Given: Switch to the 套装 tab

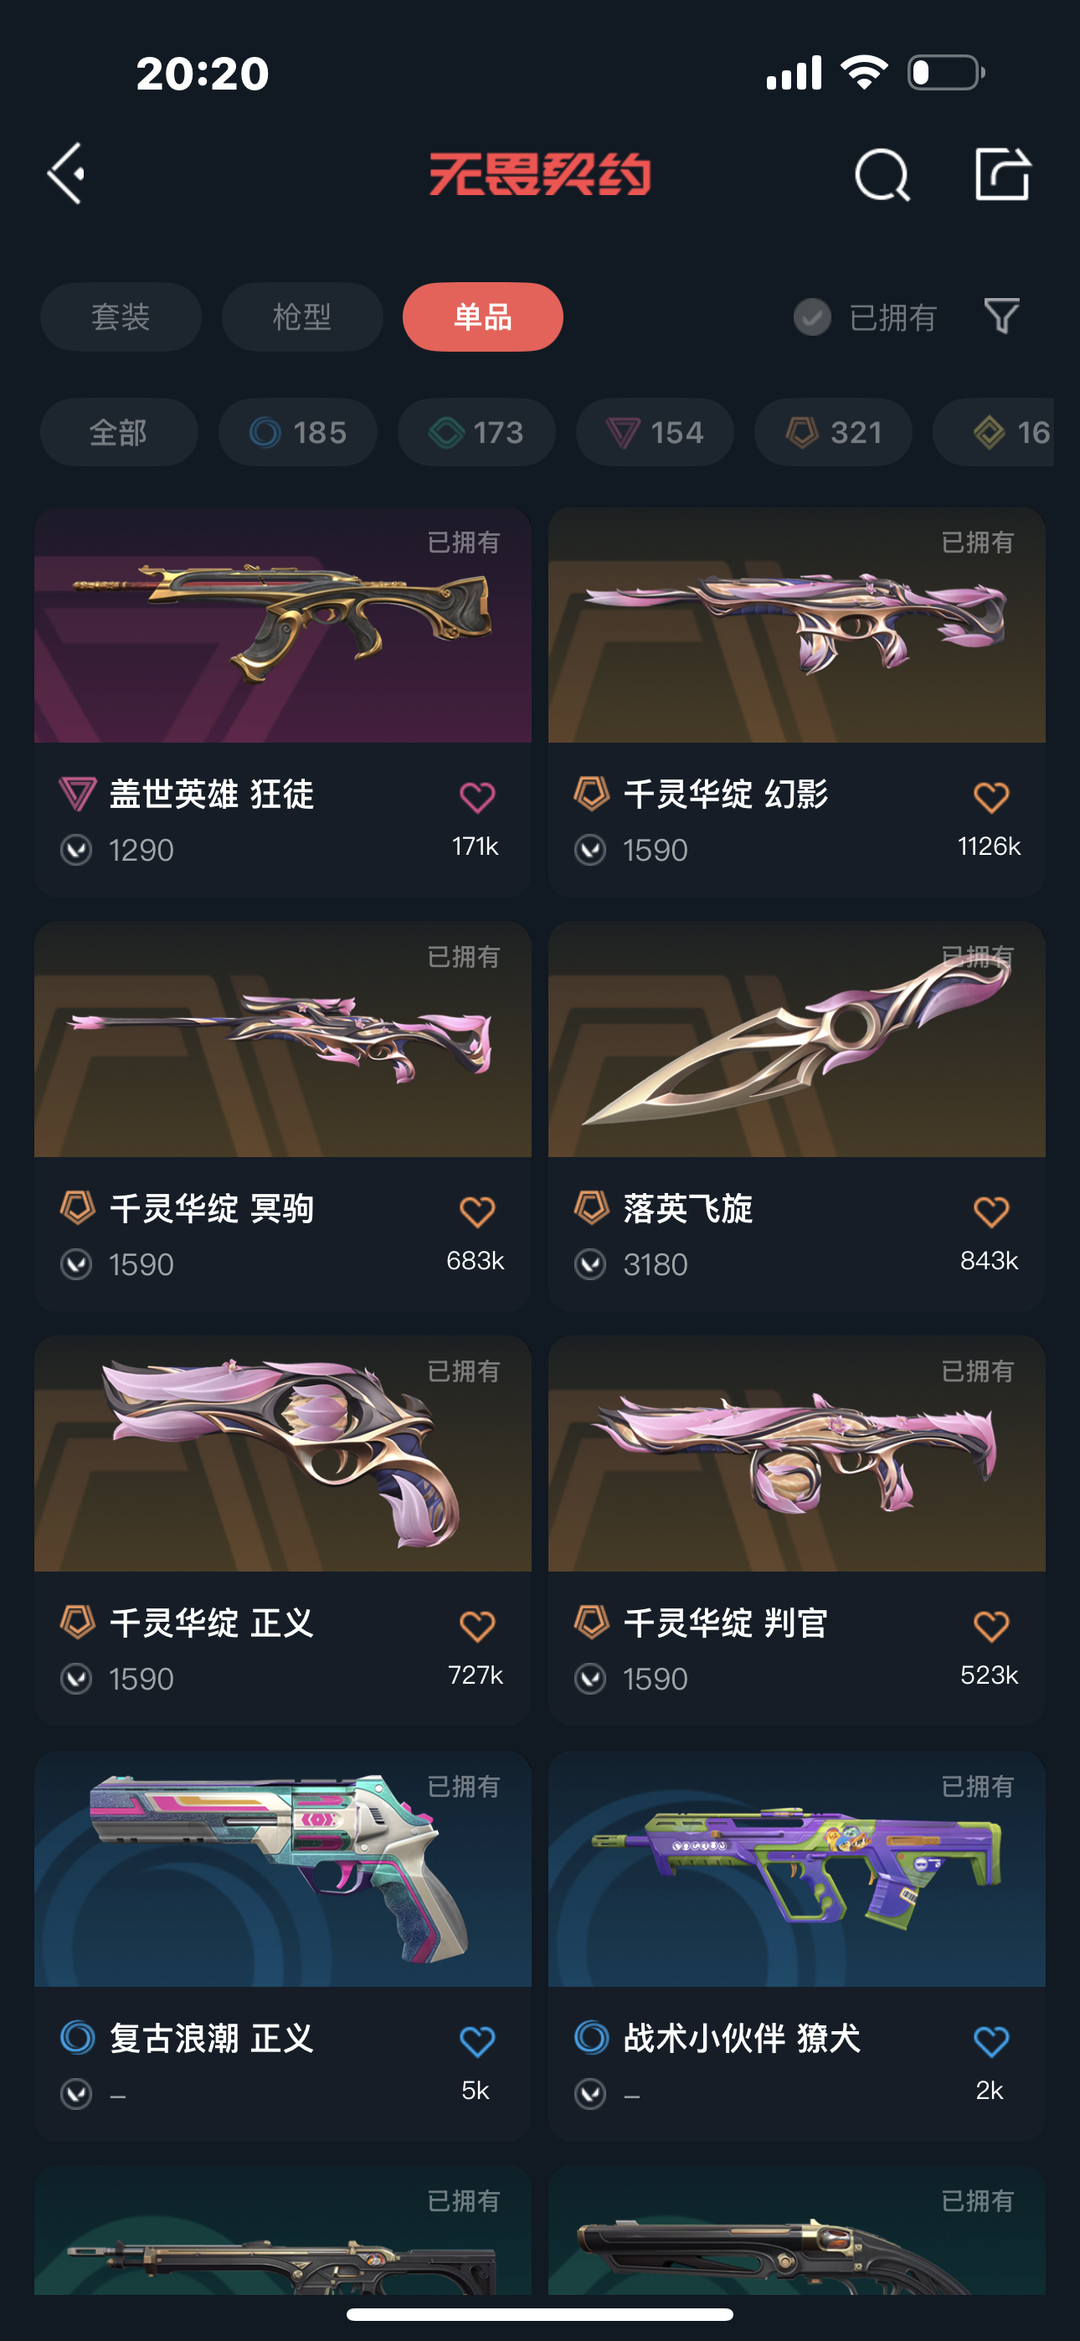Looking at the screenshot, I should coord(121,317).
